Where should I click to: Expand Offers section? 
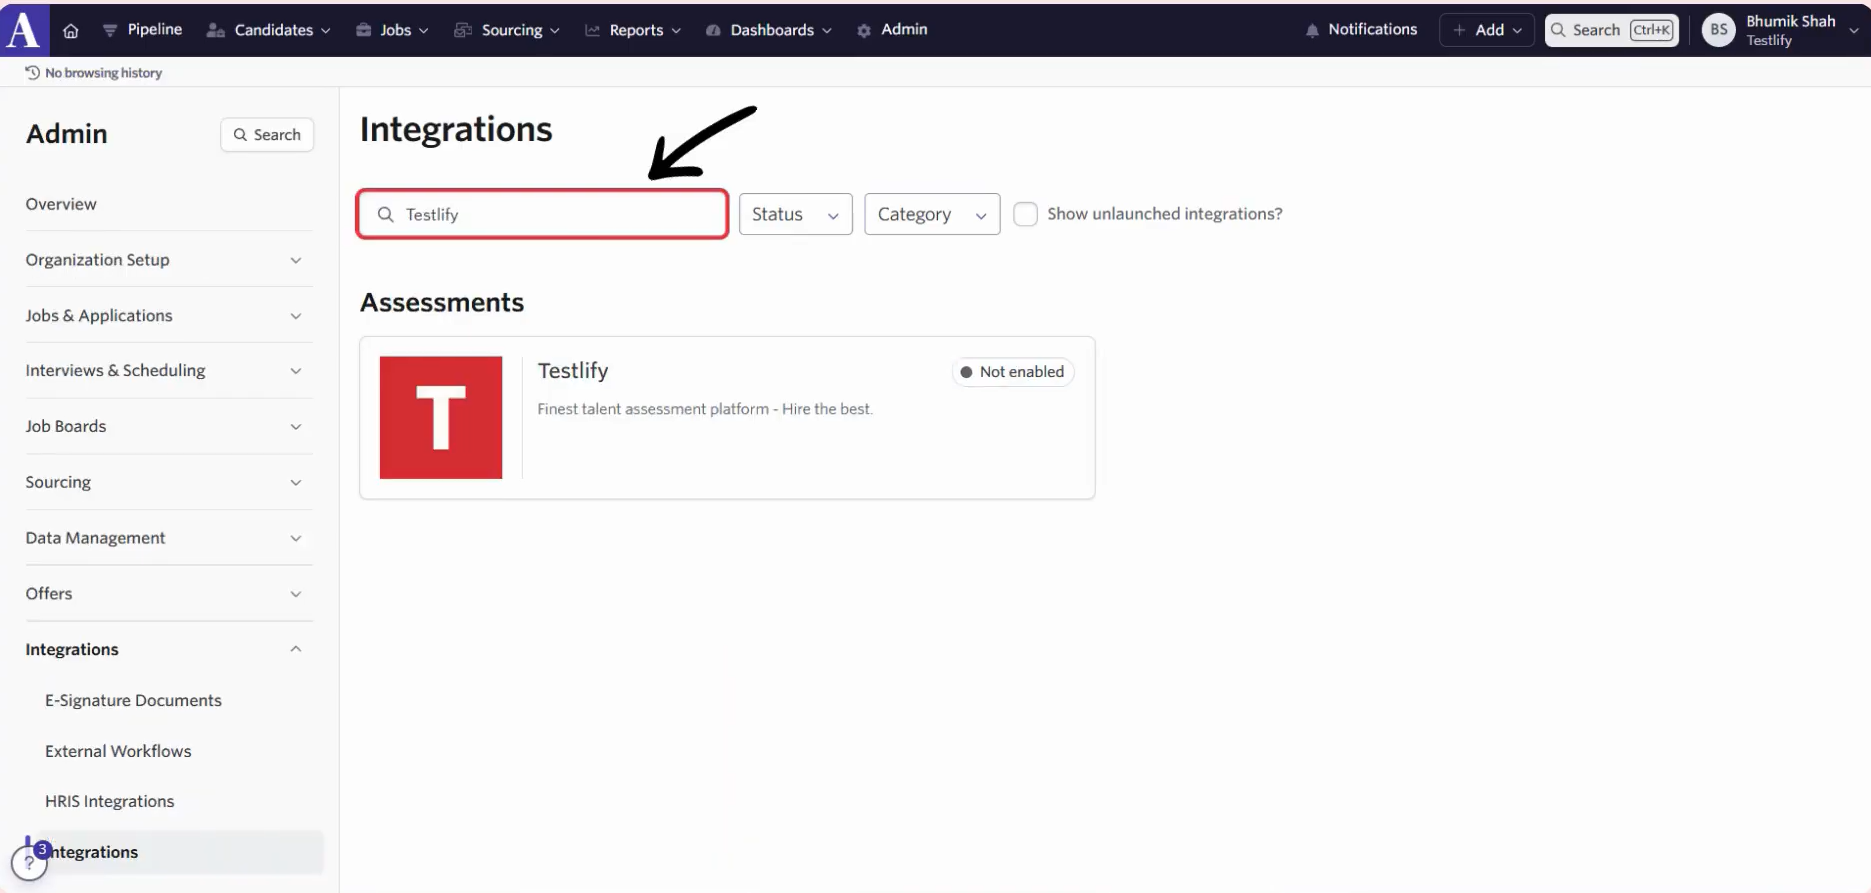point(169,594)
